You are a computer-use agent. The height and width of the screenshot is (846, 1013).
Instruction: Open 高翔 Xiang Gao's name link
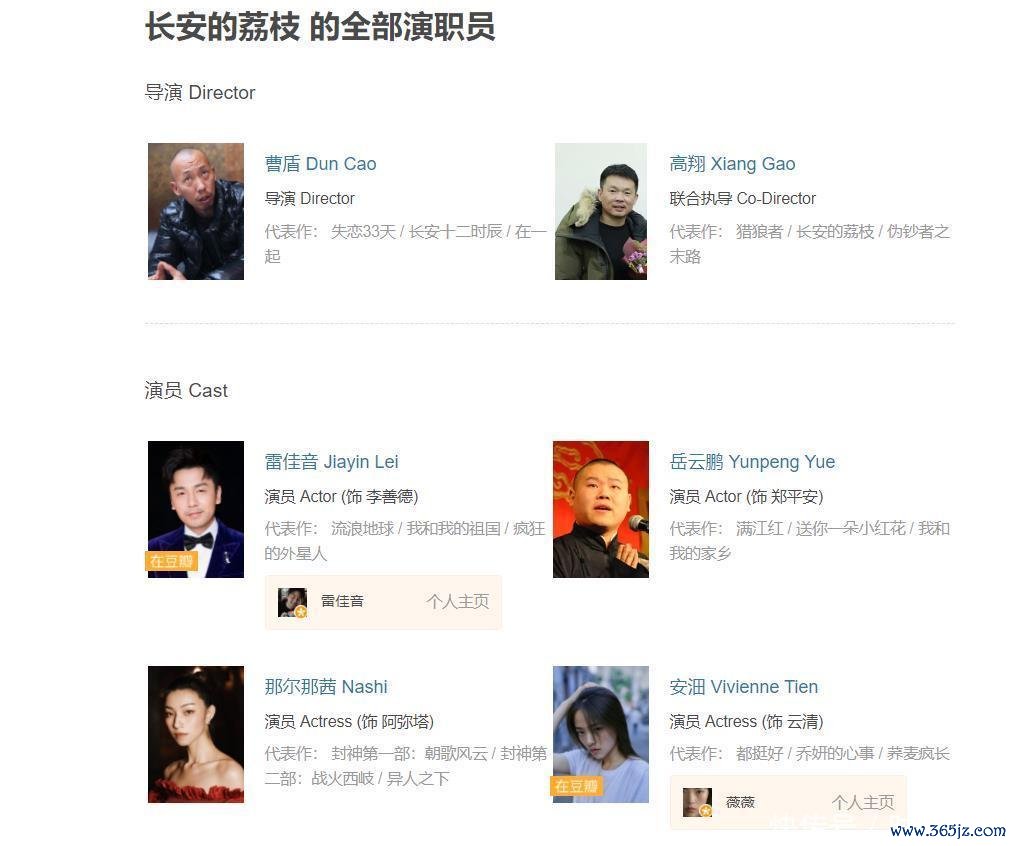click(x=732, y=164)
